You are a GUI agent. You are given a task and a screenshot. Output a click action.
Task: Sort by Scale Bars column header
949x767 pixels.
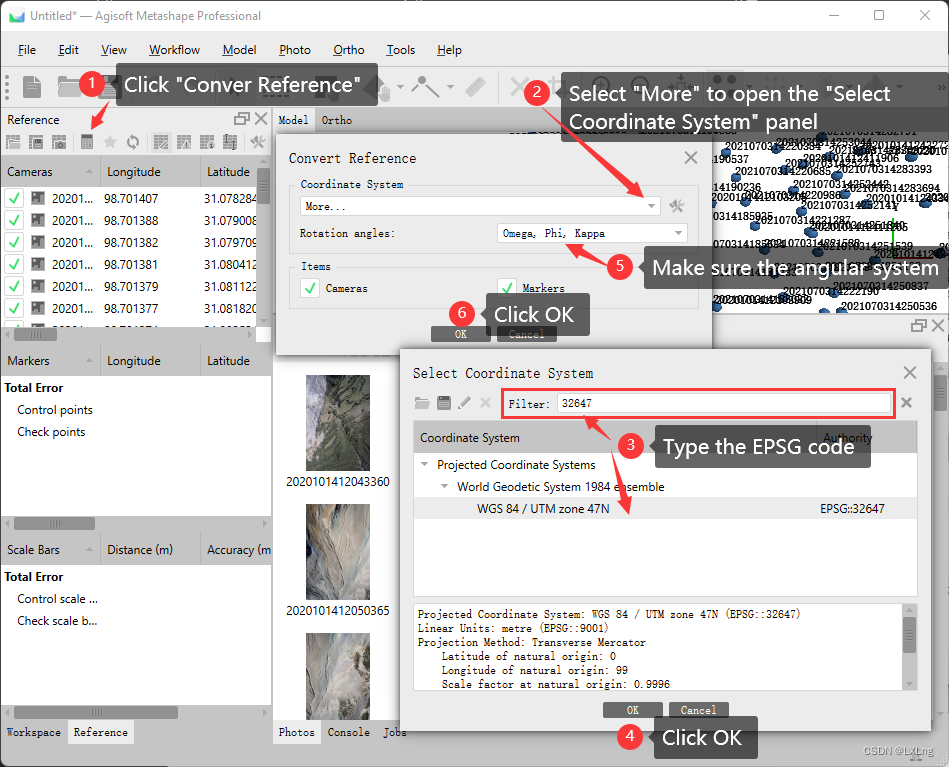[x=50, y=549]
